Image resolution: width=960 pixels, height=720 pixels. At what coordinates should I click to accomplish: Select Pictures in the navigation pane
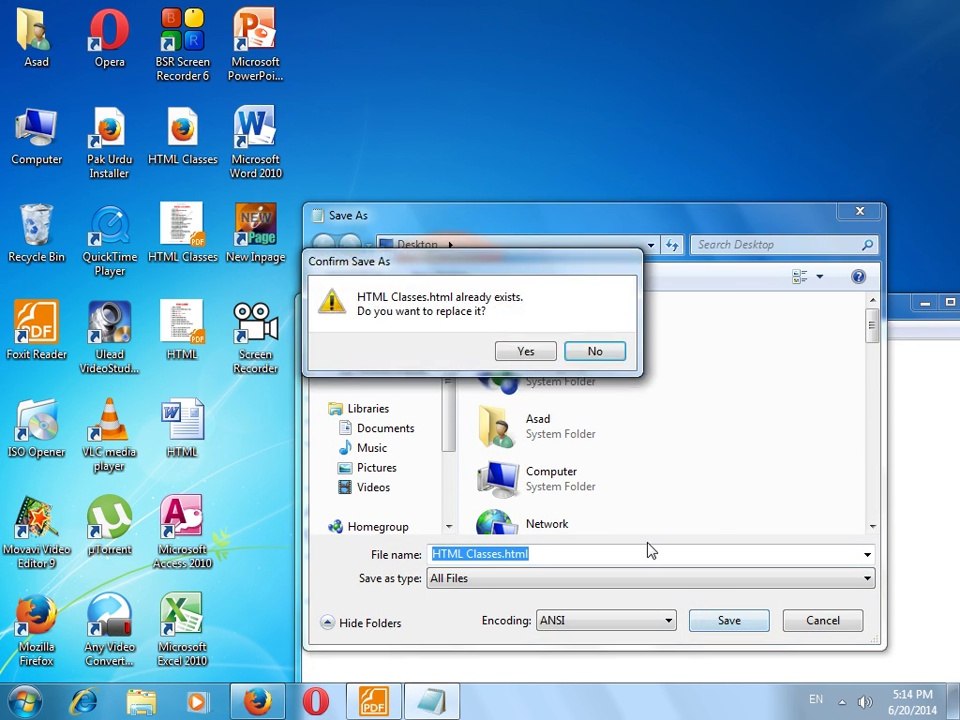point(367,468)
